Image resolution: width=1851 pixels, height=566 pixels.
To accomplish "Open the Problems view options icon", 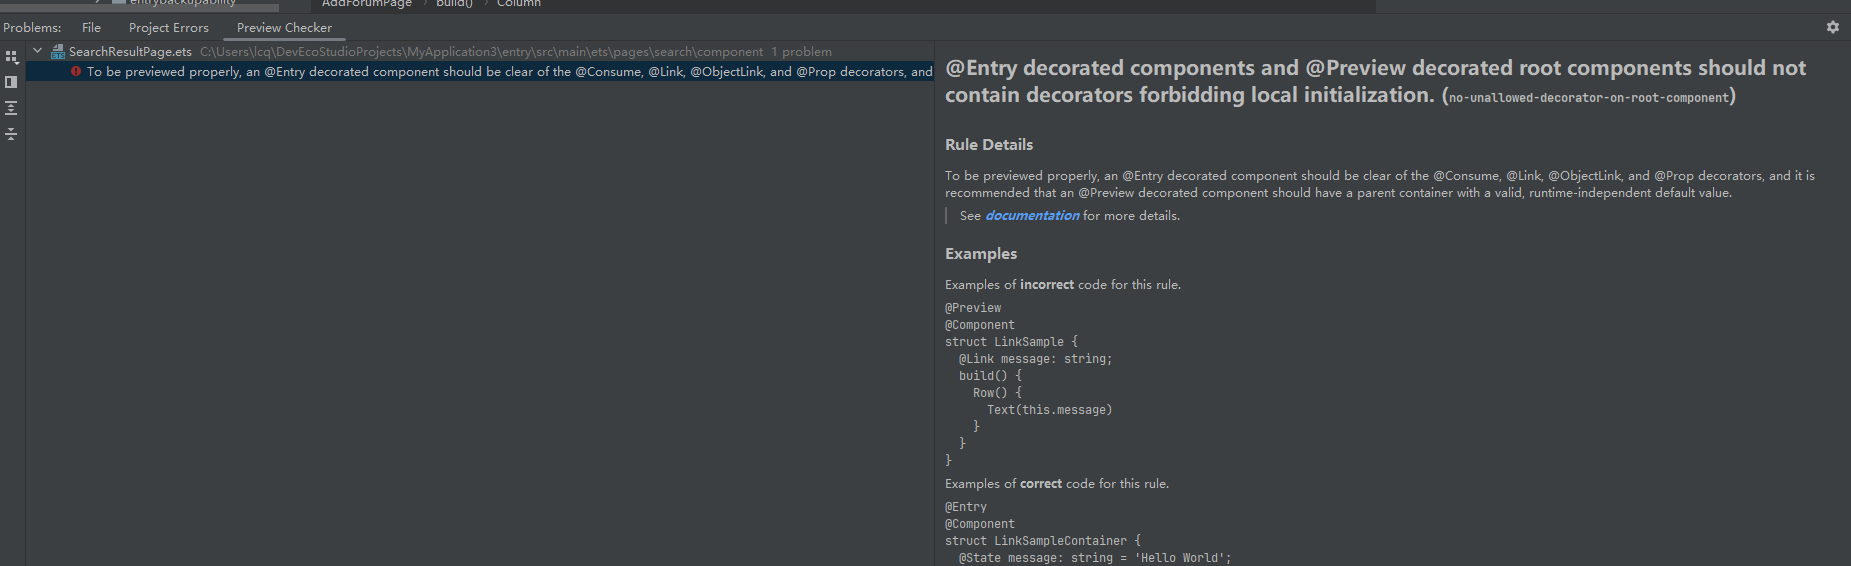I will [x=11, y=57].
